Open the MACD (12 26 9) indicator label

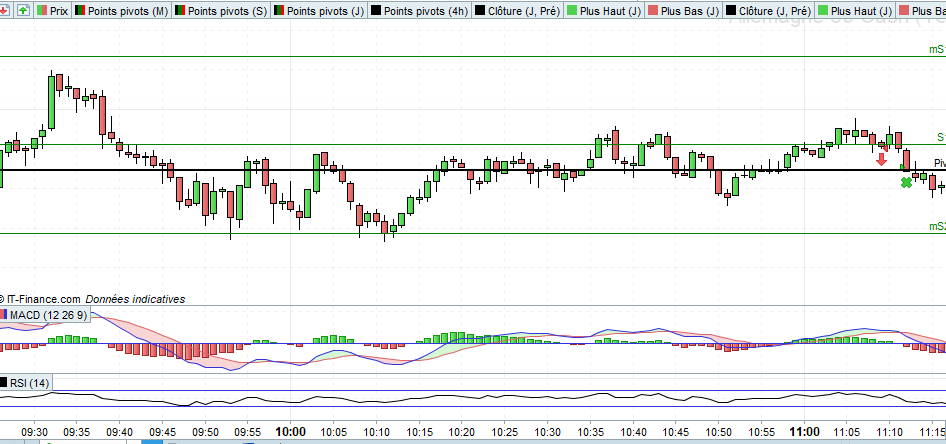pyautogui.click(x=48, y=315)
